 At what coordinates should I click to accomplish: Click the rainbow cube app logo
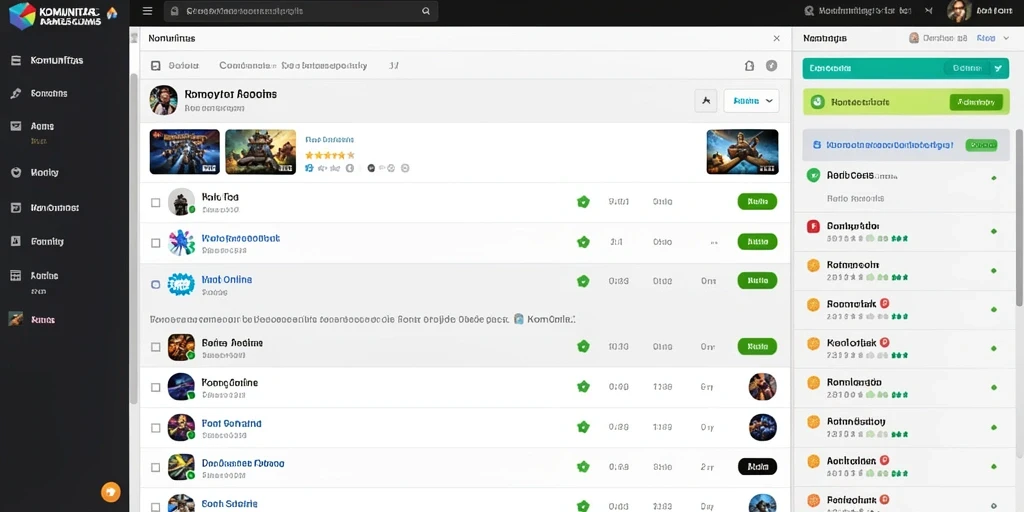[x=23, y=15]
